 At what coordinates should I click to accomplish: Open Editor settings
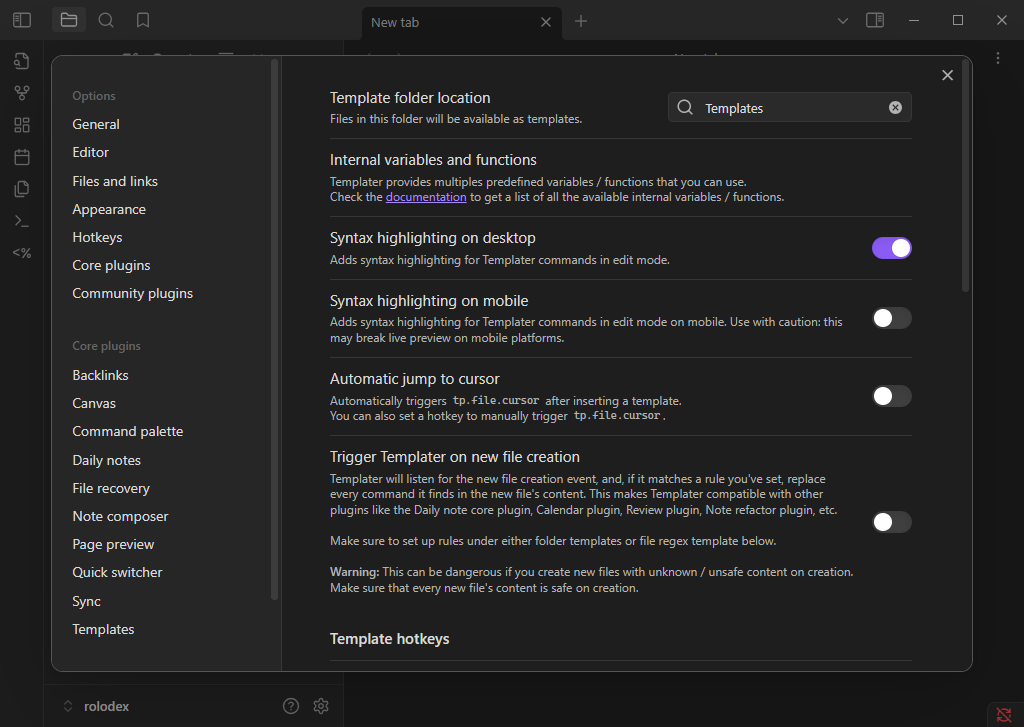pyautogui.click(x=91, y=152)
